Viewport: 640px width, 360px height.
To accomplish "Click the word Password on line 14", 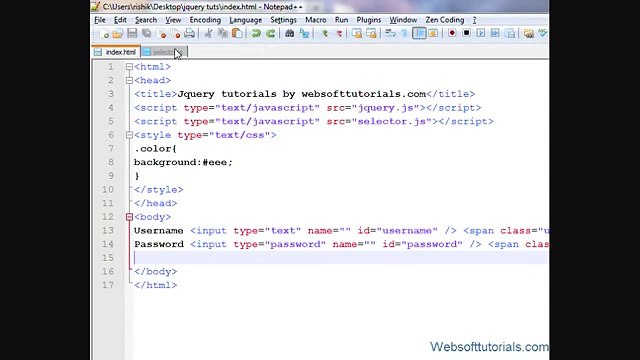I will point(159,244).
